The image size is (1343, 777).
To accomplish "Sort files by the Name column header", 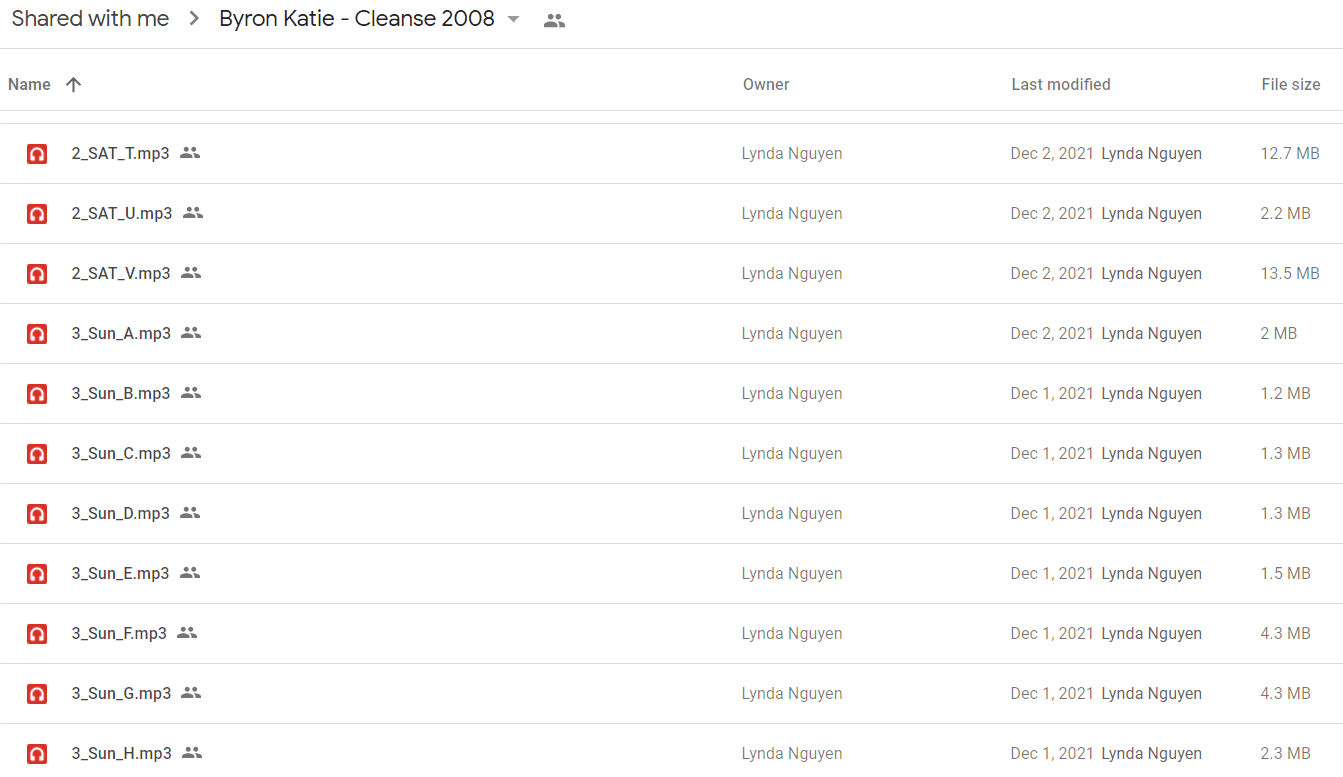I will [29, 85].
